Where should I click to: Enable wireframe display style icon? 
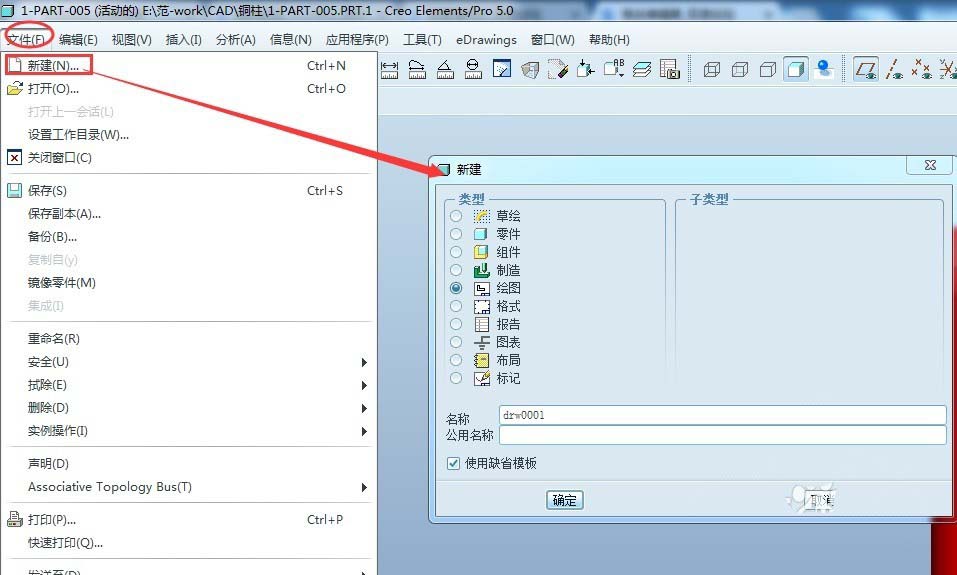tap(712, 69)
